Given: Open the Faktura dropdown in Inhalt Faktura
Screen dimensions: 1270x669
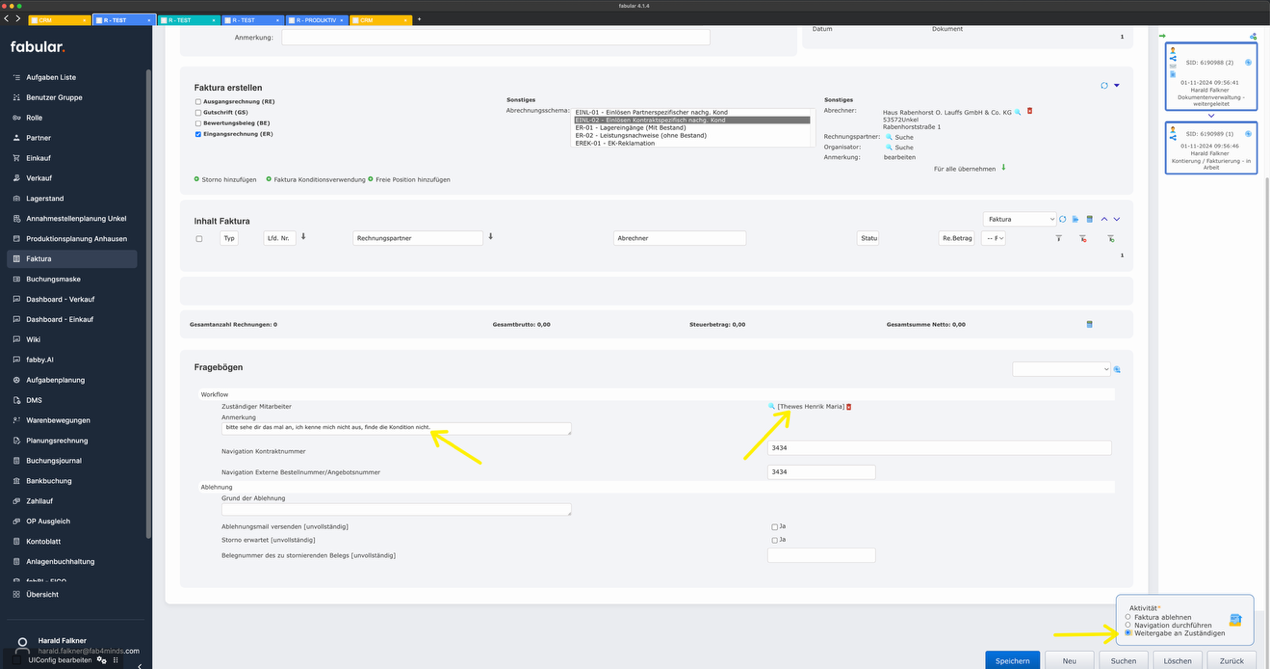Looking at the screenshot, I should pyautogui.click(x=1019, y=219).
